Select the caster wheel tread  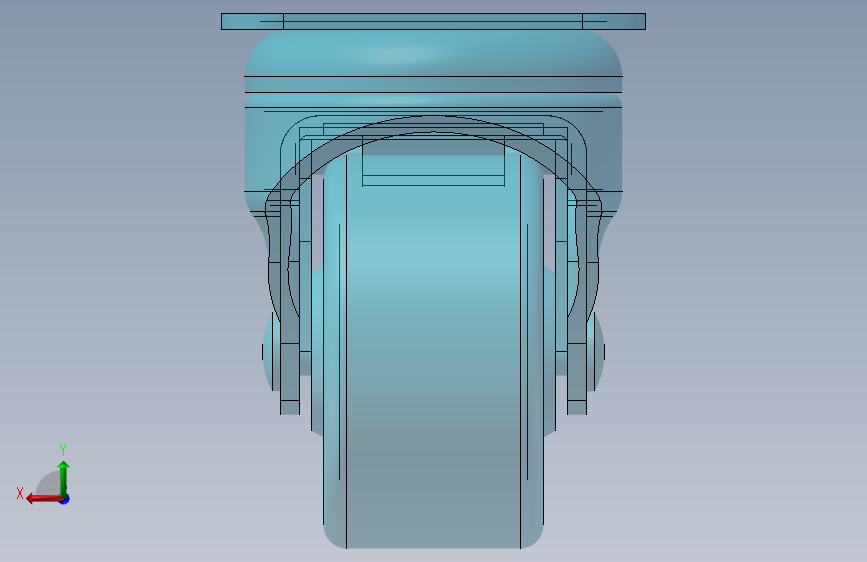433,354
